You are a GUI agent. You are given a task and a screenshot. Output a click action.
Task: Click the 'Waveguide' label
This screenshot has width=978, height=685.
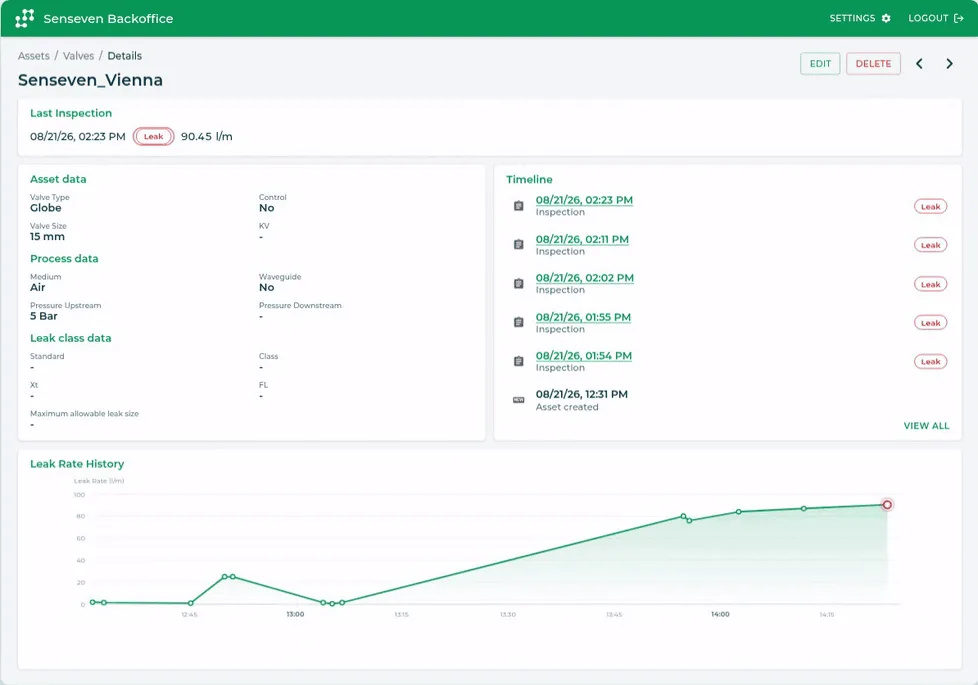click(x=280, y=277)
